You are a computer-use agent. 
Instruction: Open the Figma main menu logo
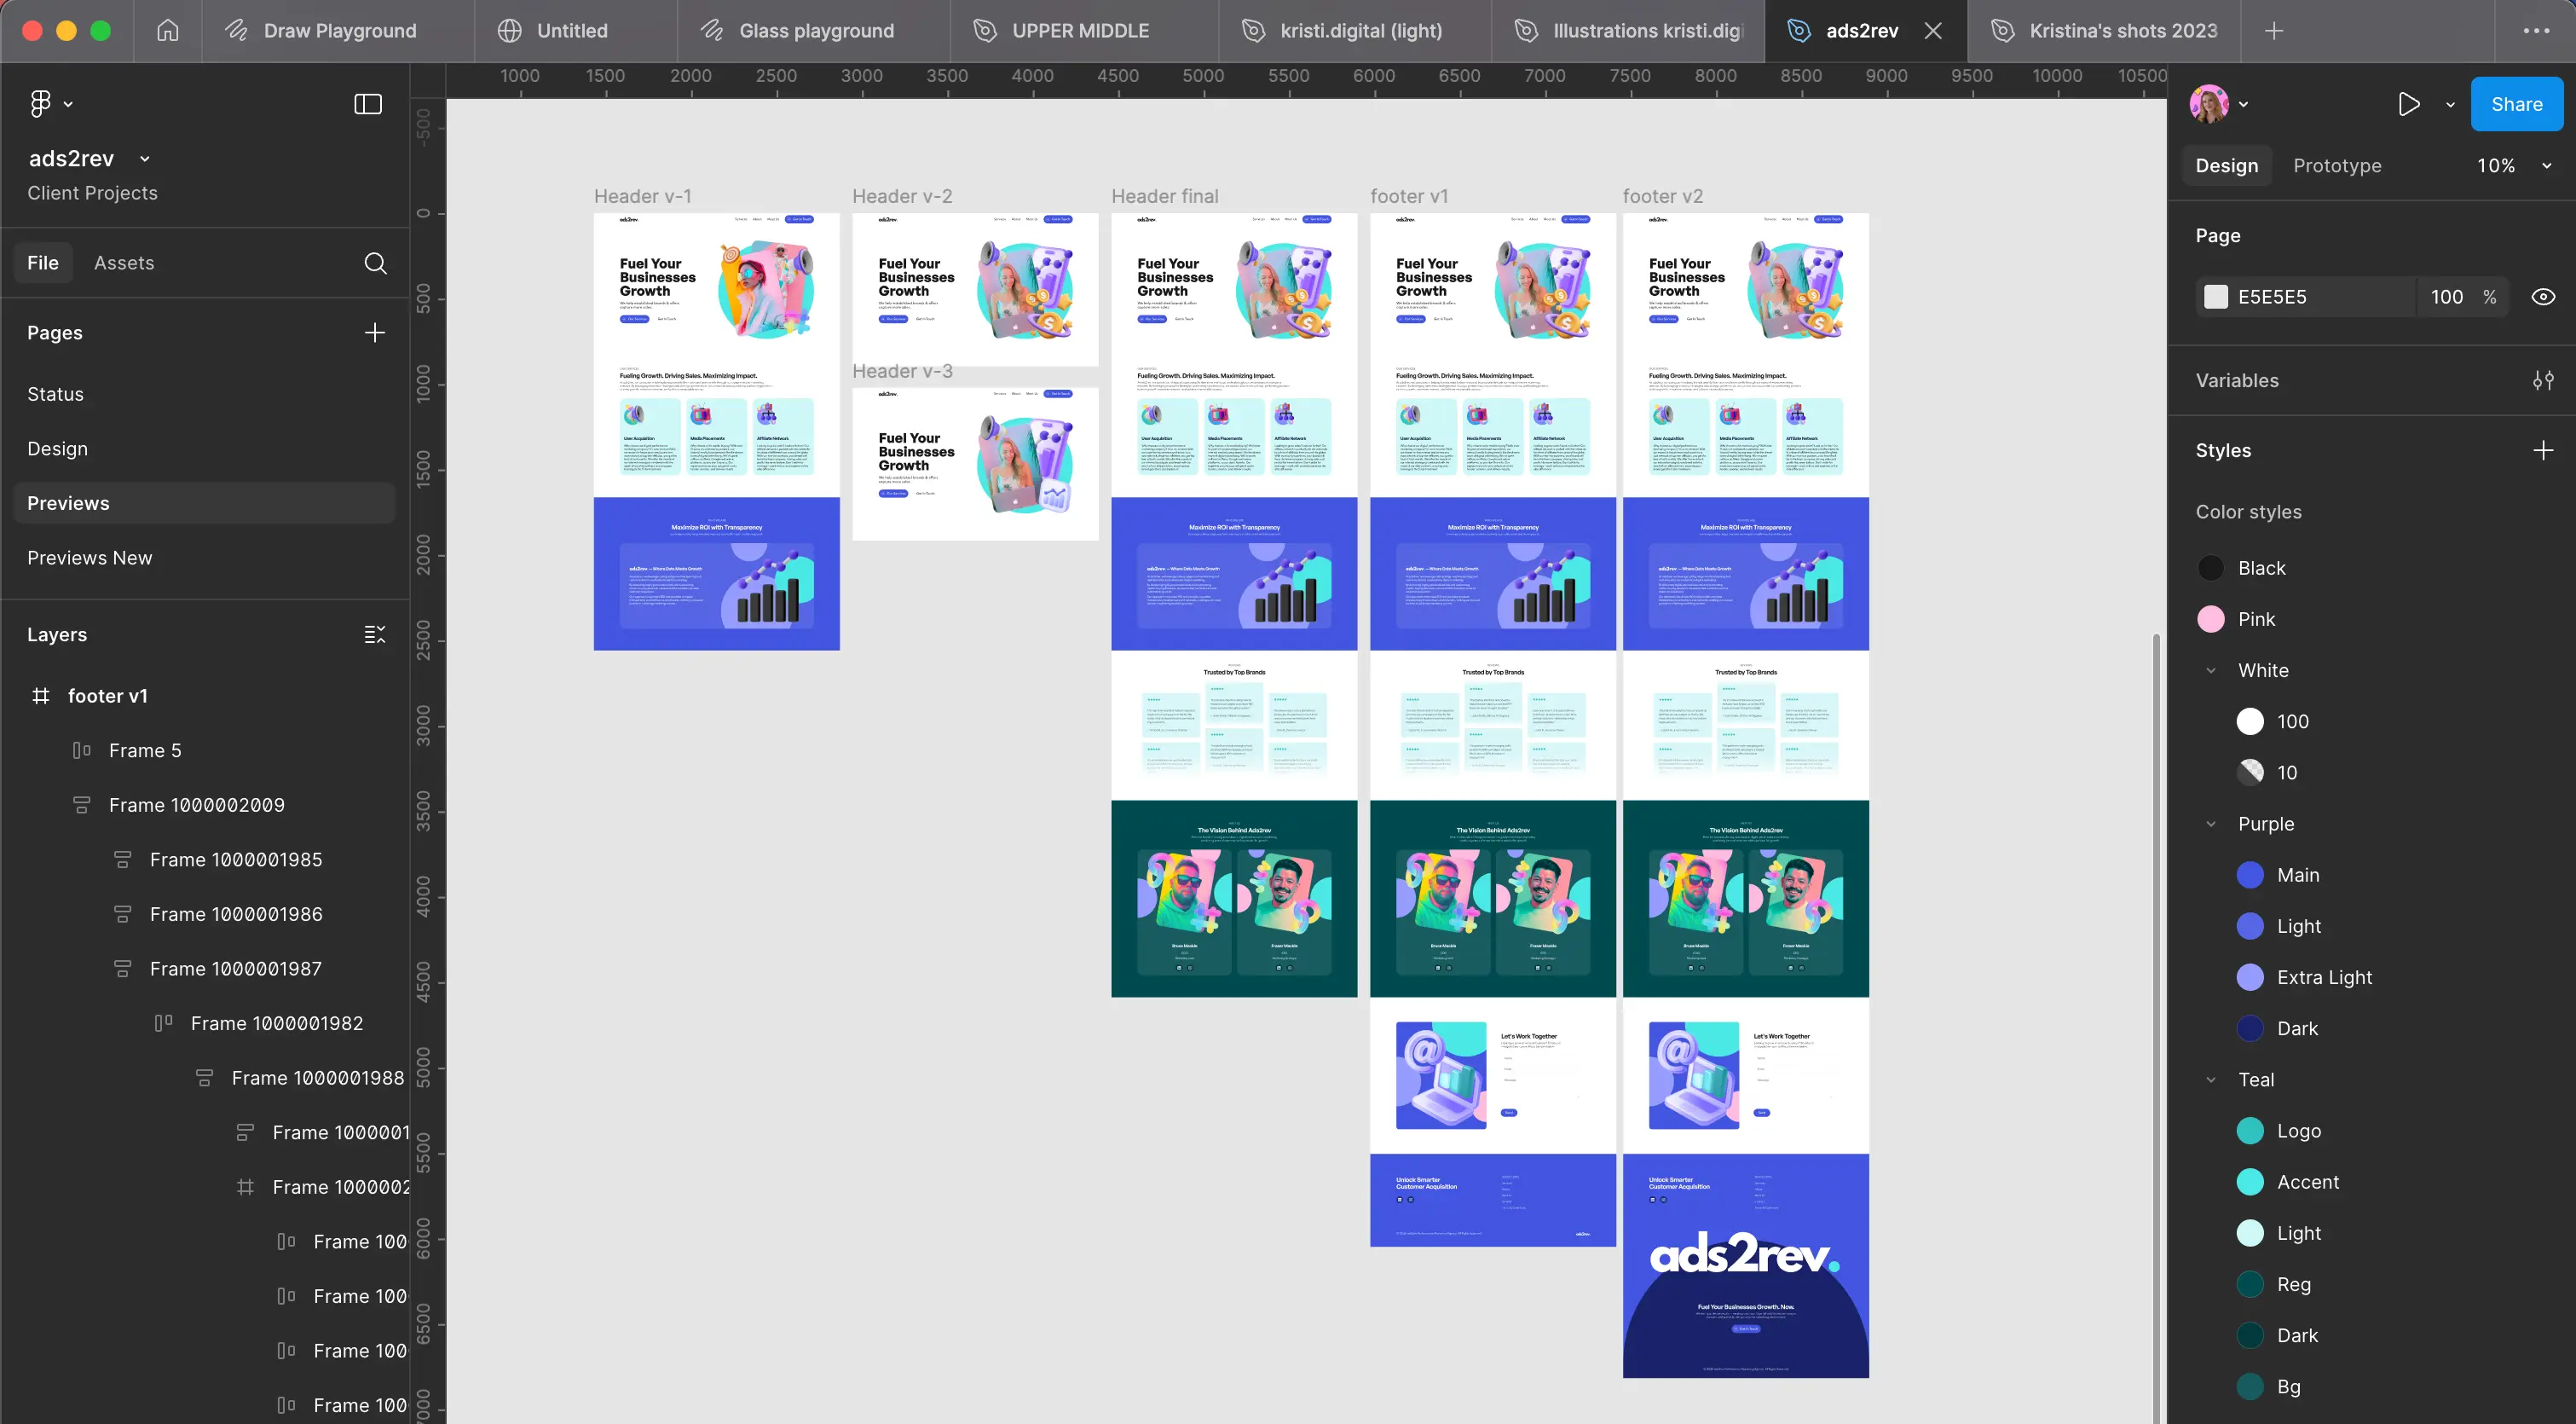[40, 103]
